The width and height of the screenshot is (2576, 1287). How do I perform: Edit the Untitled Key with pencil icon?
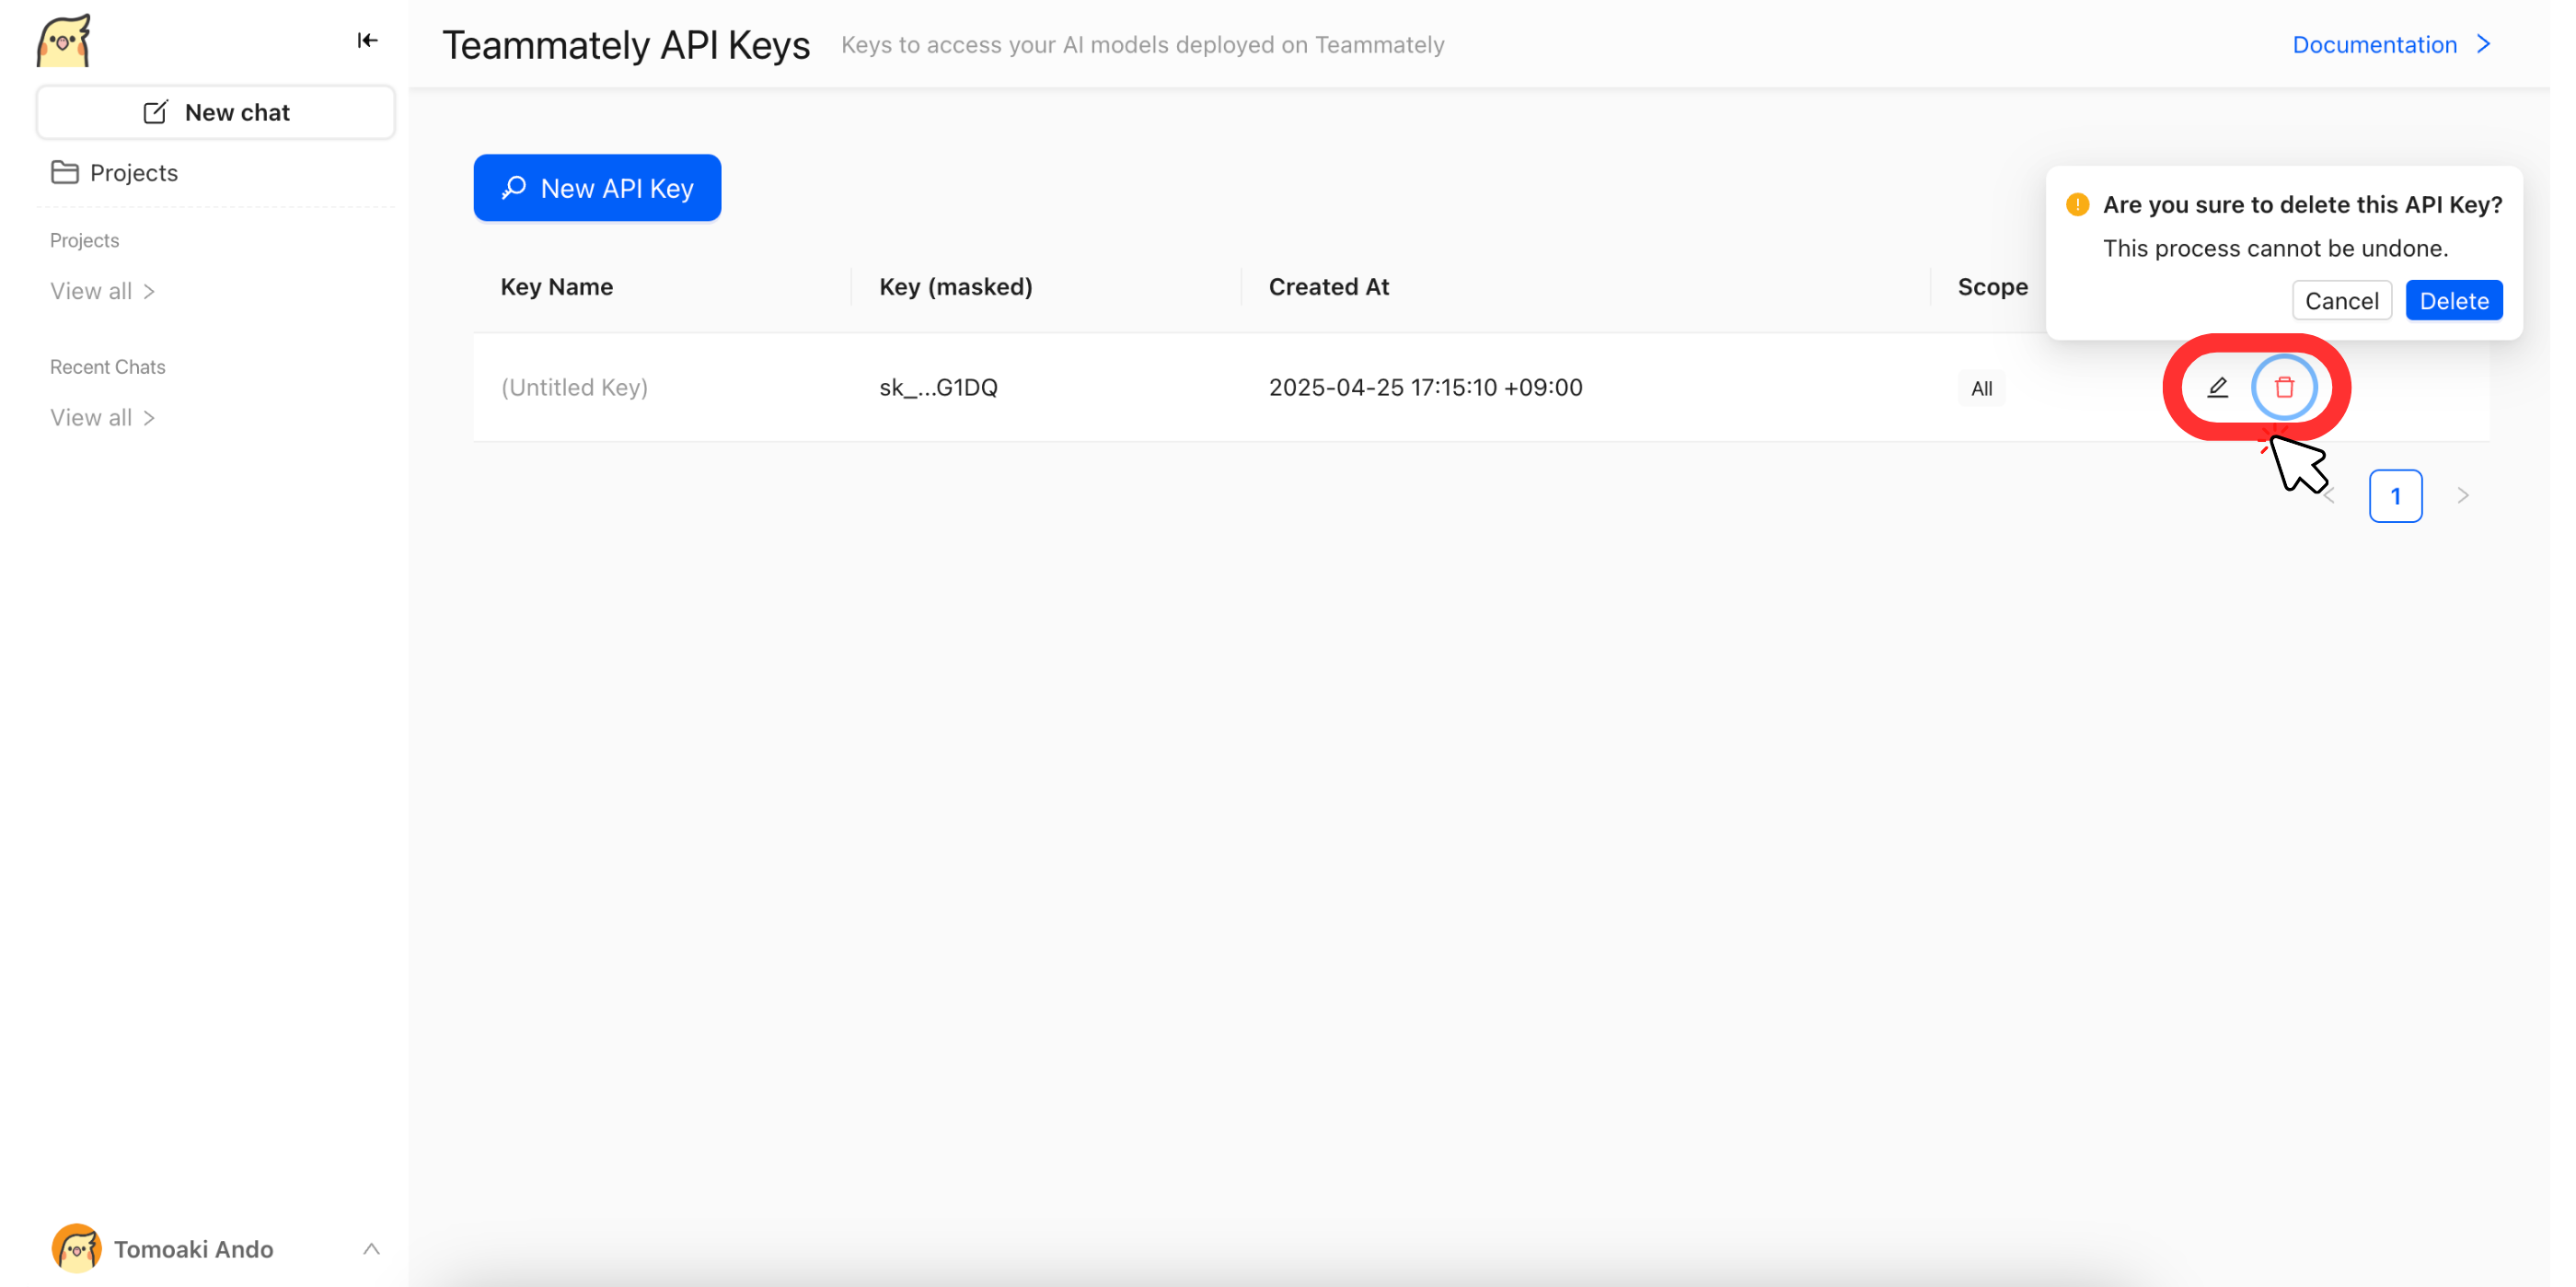coord(2217,387)
